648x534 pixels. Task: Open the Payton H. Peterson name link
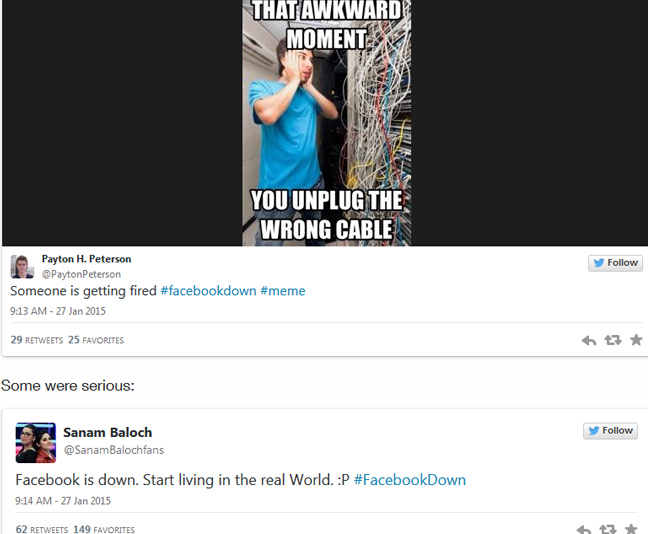tap(86, 259)
